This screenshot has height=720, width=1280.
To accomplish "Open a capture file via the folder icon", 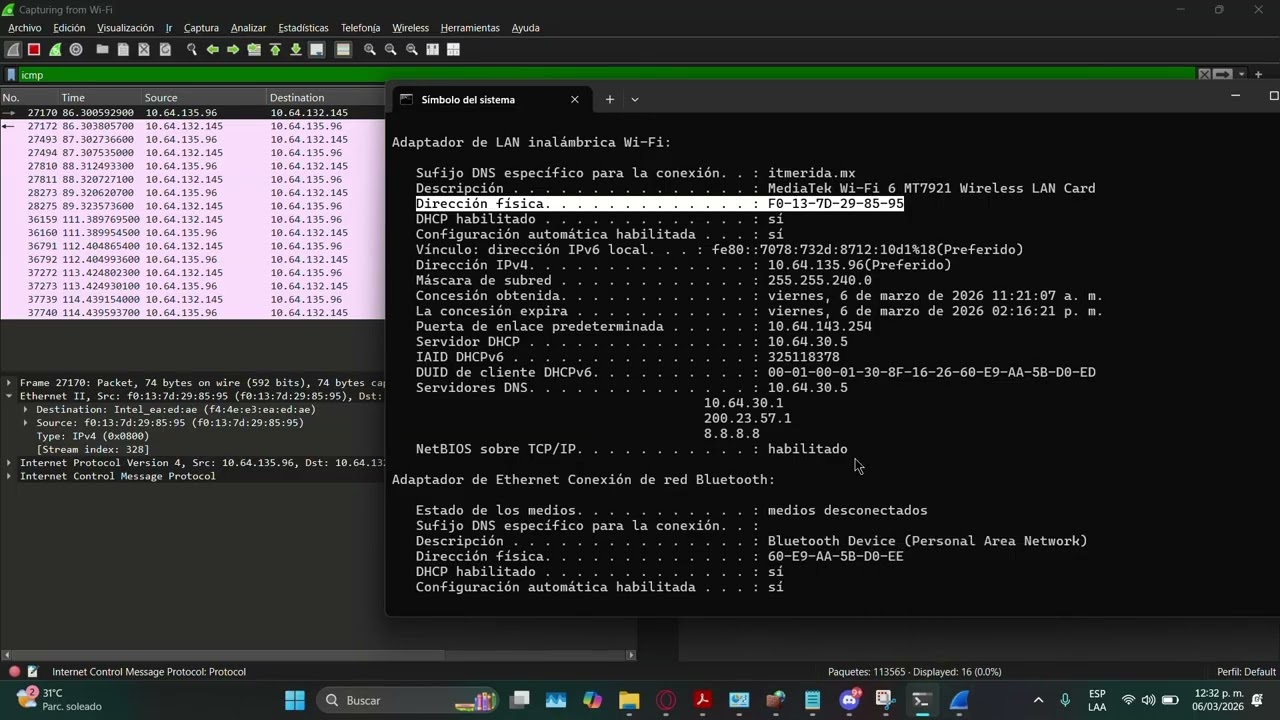I will [x=102, y=49].
